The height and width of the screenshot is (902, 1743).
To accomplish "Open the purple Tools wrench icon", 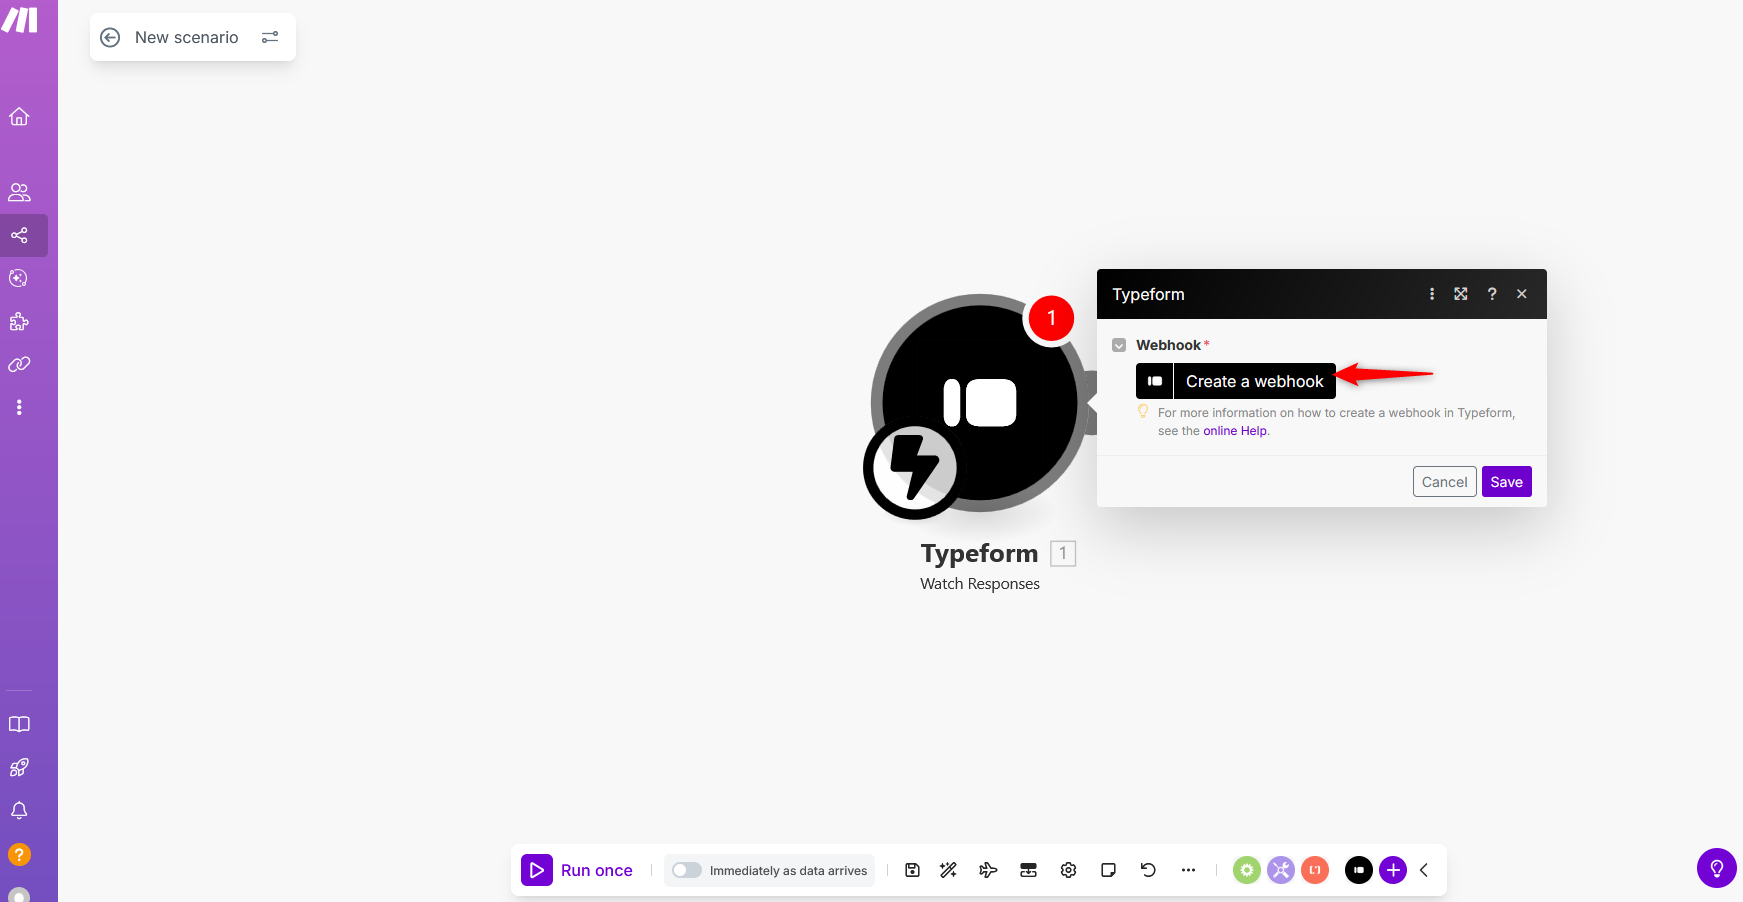I will (x=1281, y=870).
